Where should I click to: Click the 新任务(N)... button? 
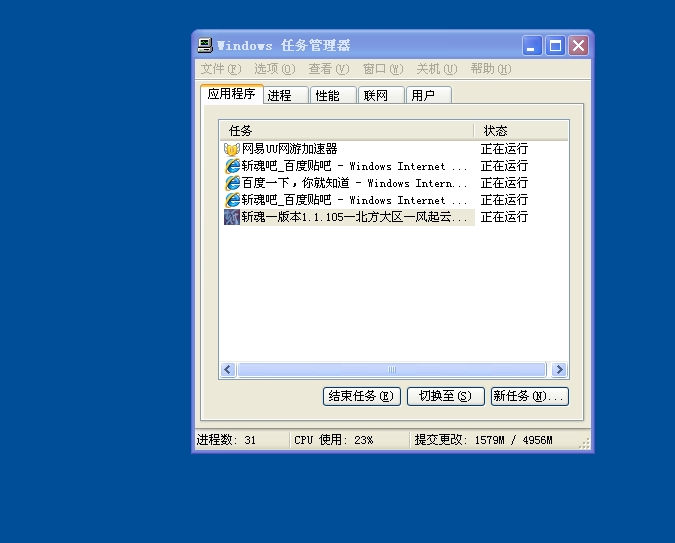[529, 396]
